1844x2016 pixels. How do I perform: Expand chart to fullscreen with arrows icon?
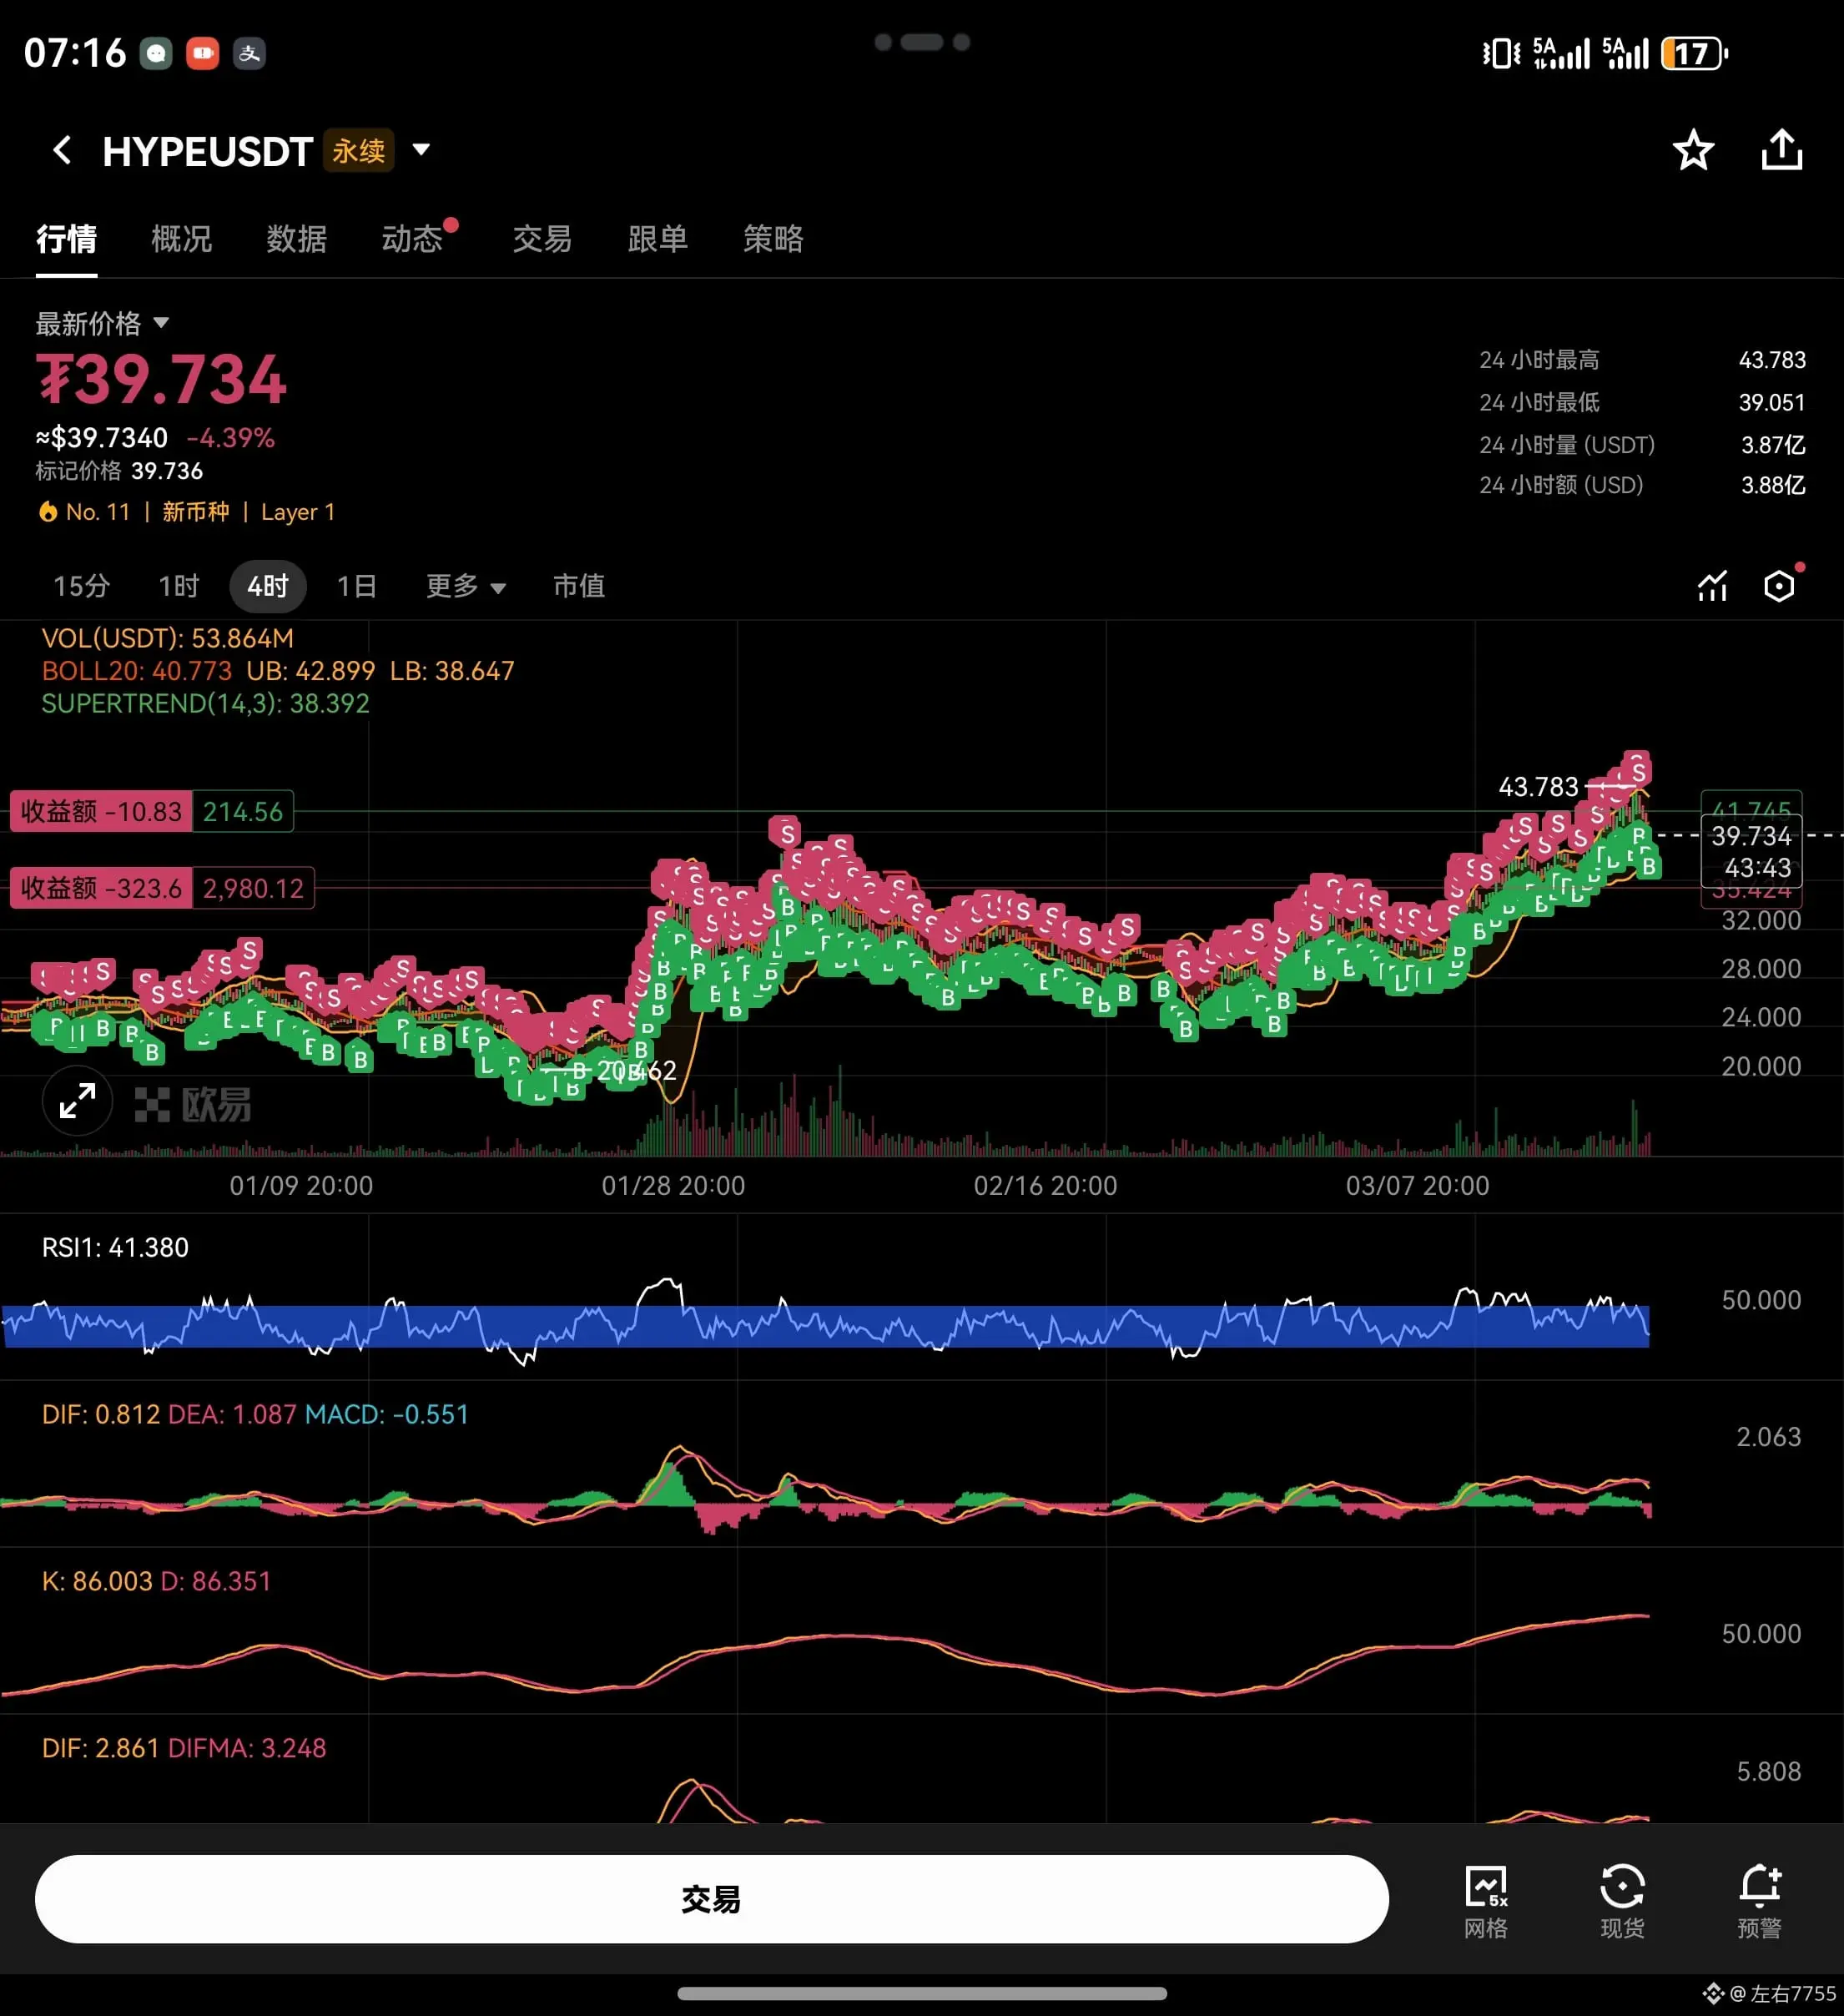tap(77, 1102)
